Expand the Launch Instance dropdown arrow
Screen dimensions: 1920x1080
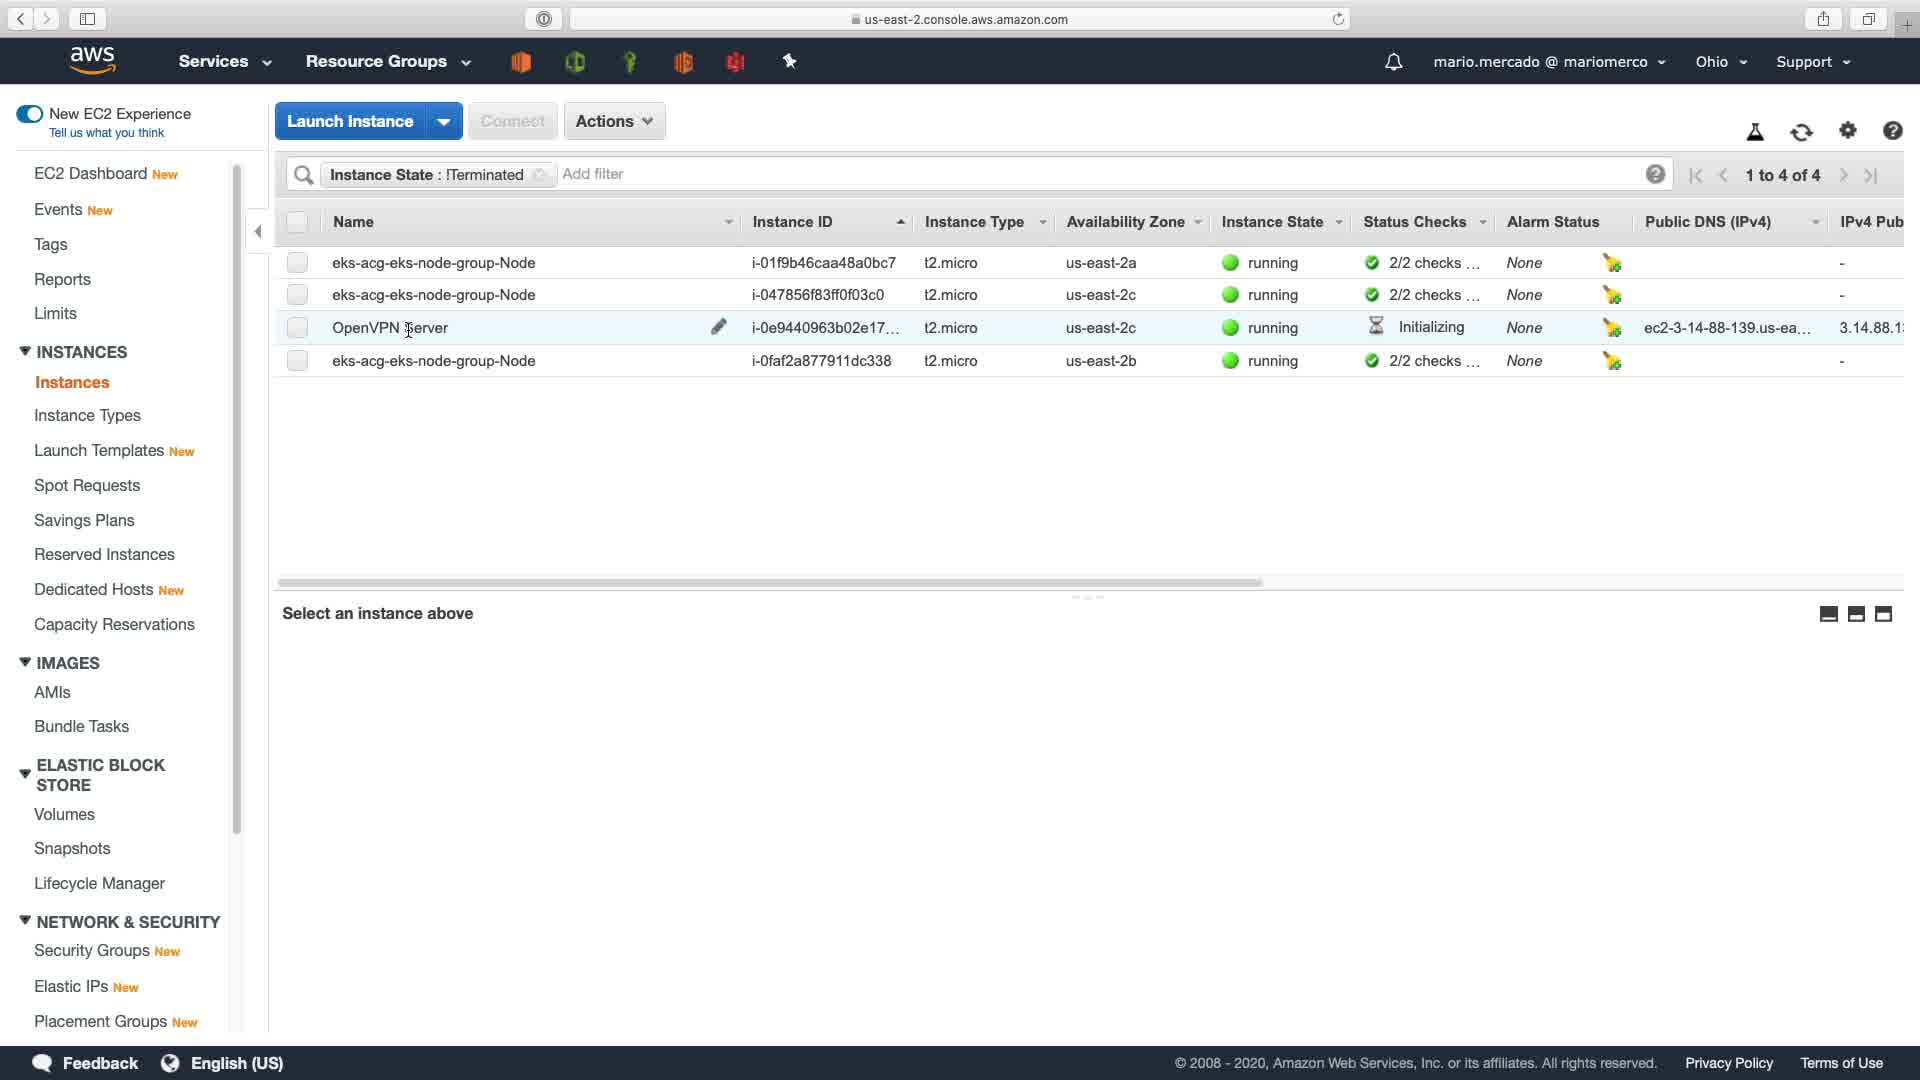coord(443,121)
